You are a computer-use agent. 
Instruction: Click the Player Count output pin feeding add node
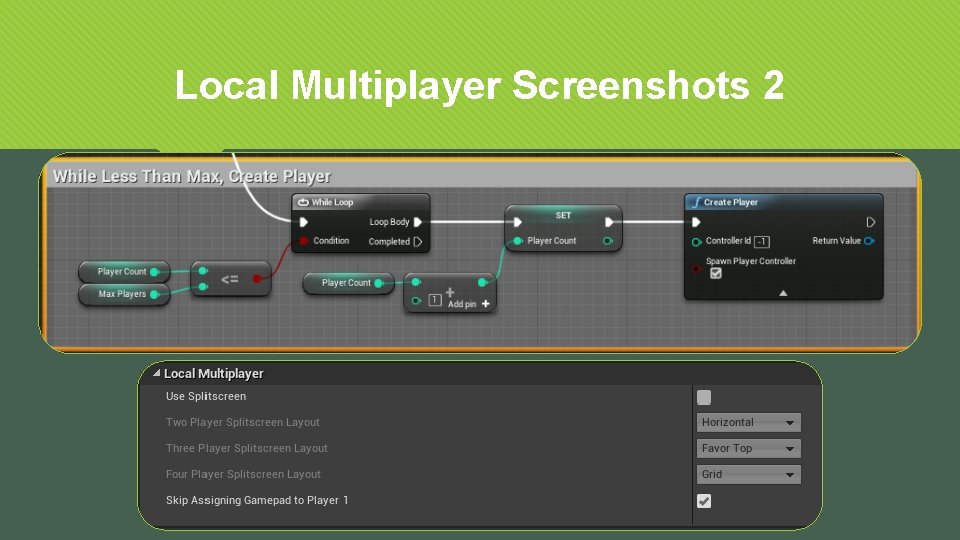coord(379,283)
